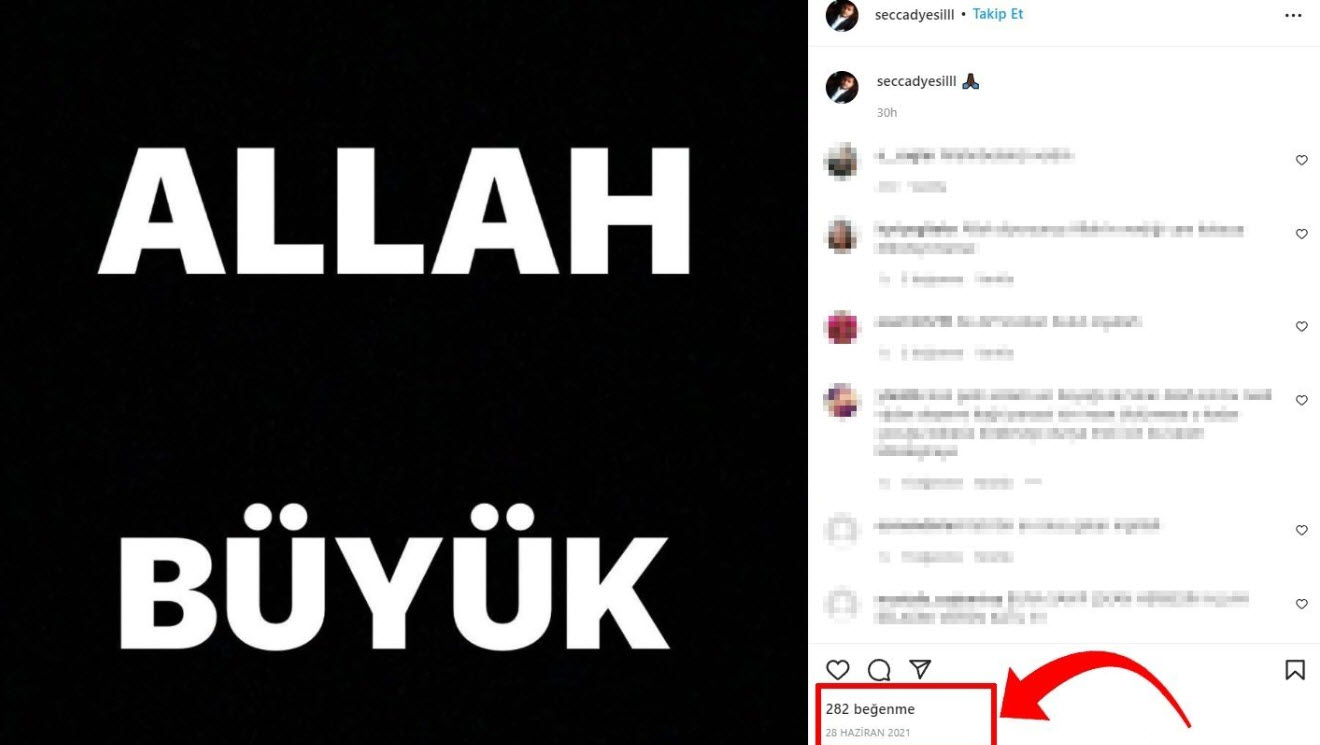
Task: Click profile avatar in post header
Action: click(842, 15)
